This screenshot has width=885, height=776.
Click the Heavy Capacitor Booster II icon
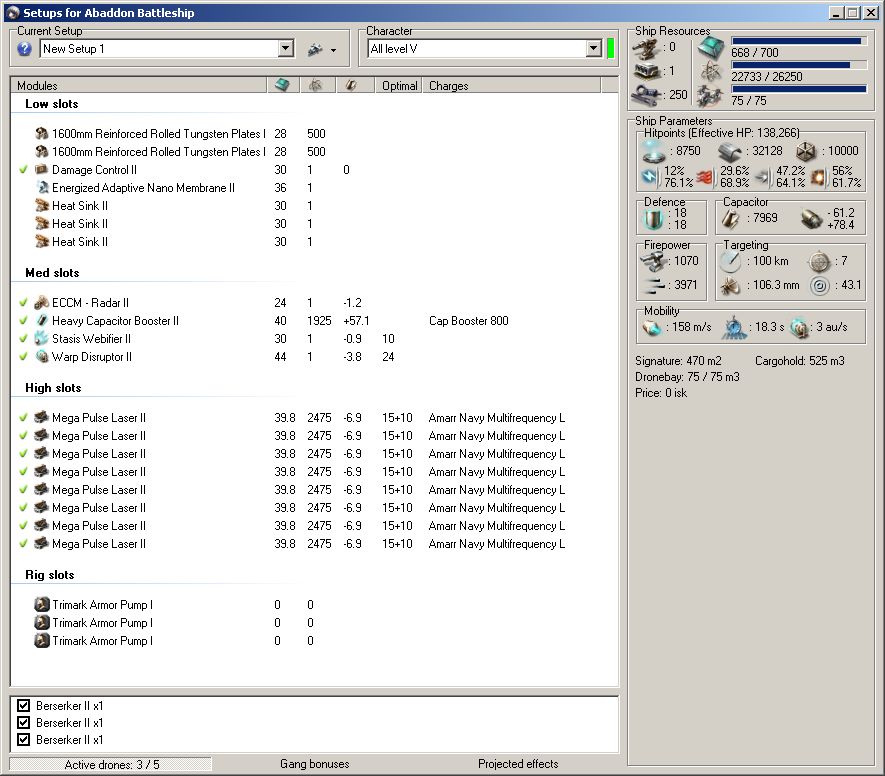(x=41, y=321)
